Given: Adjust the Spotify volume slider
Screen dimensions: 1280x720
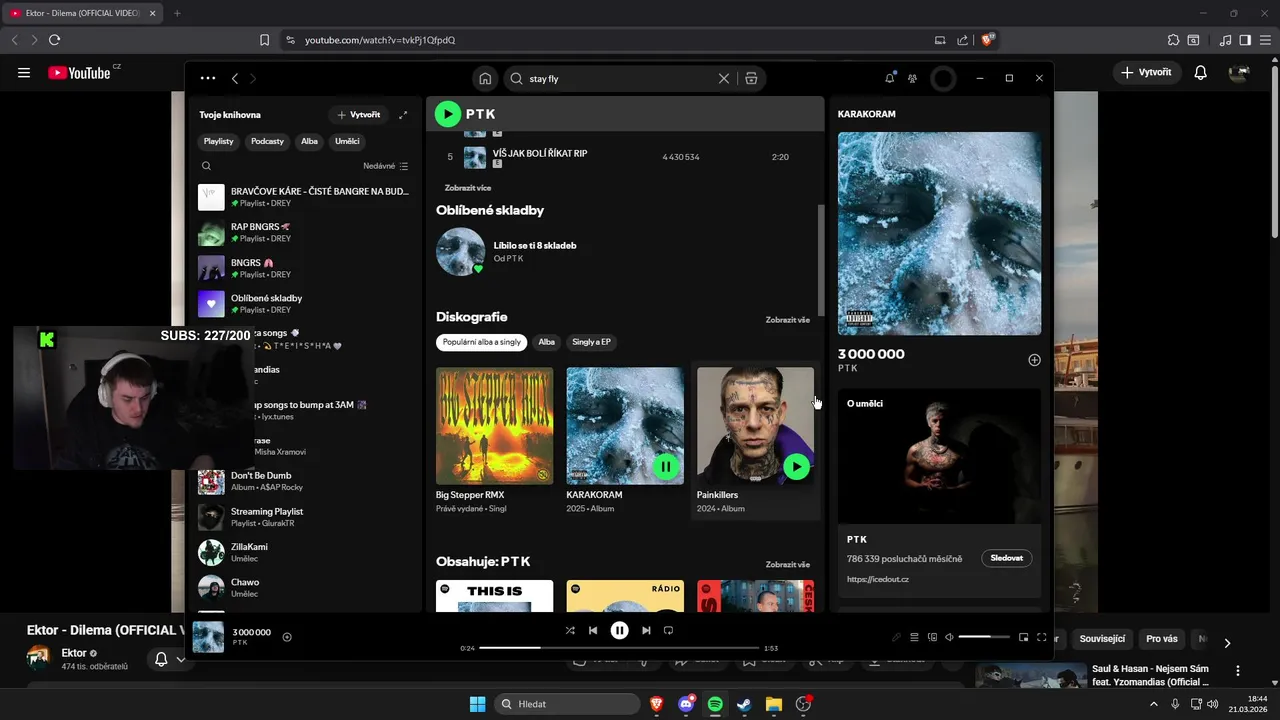Looking at the screenshot, I should click(x=984, y=637).
